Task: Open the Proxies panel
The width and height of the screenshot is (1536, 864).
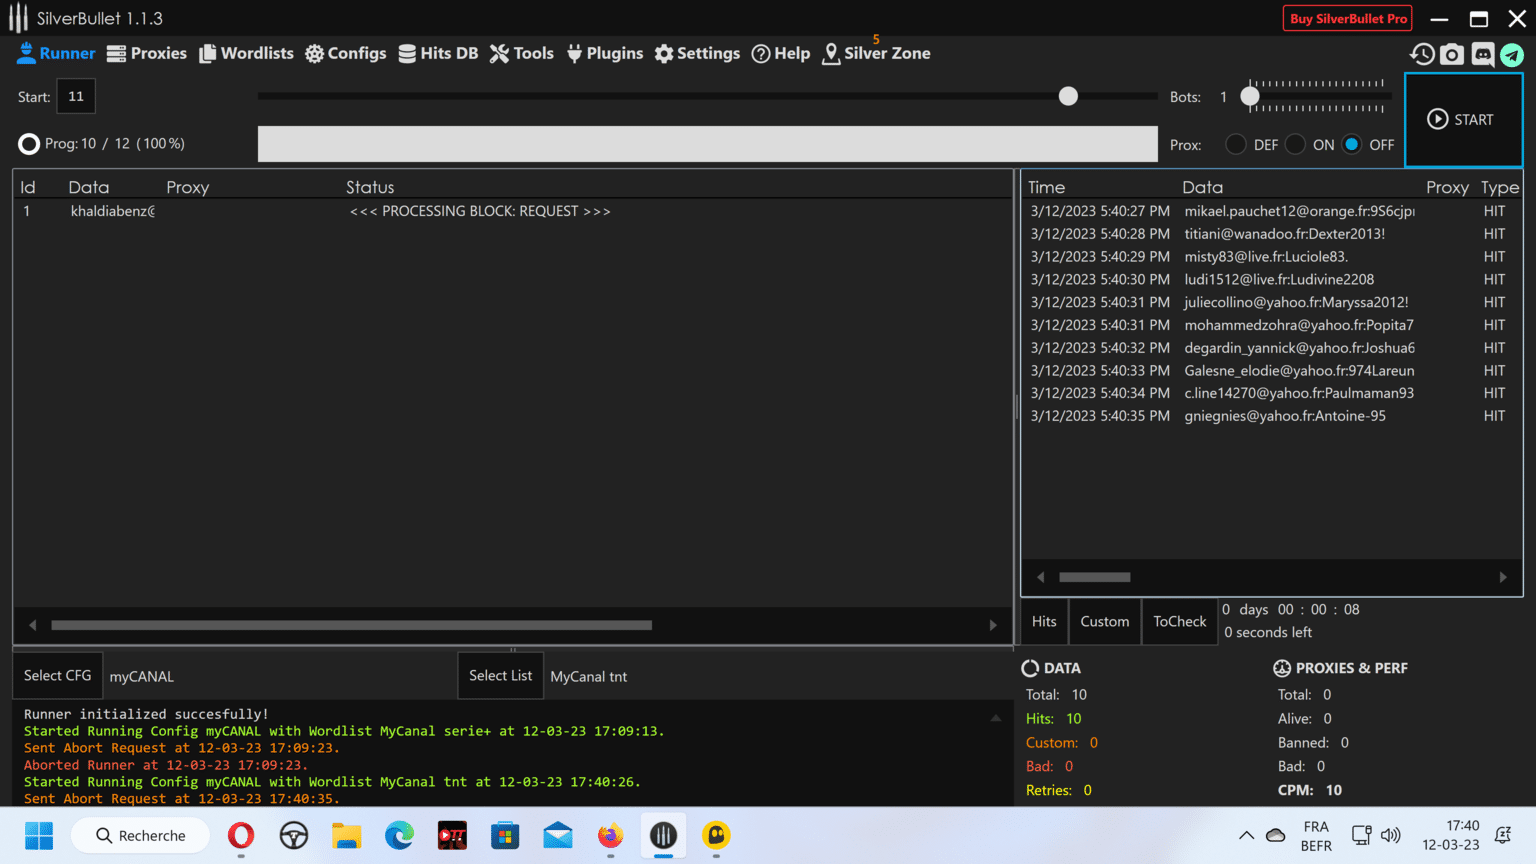Action: click(x=146, y=53)
